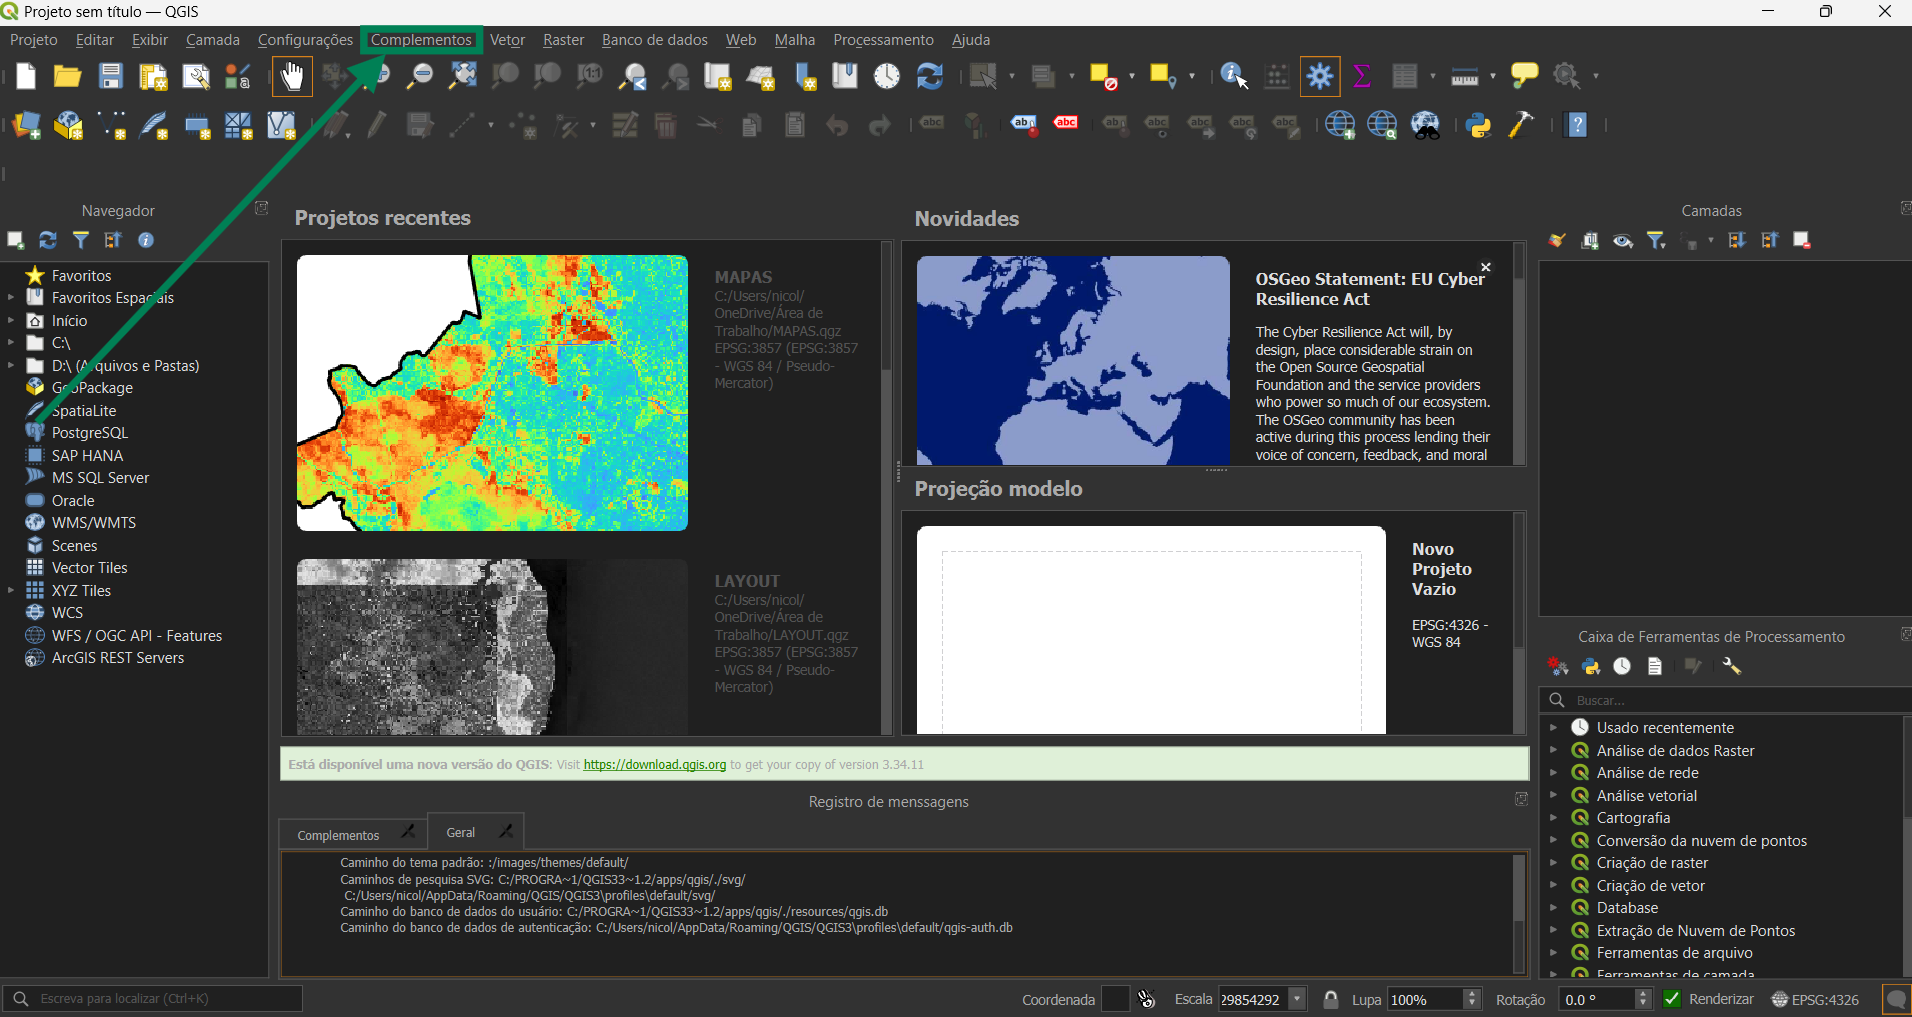
Task: Save project with the floppy disk icon
Action: click(110, 77)
